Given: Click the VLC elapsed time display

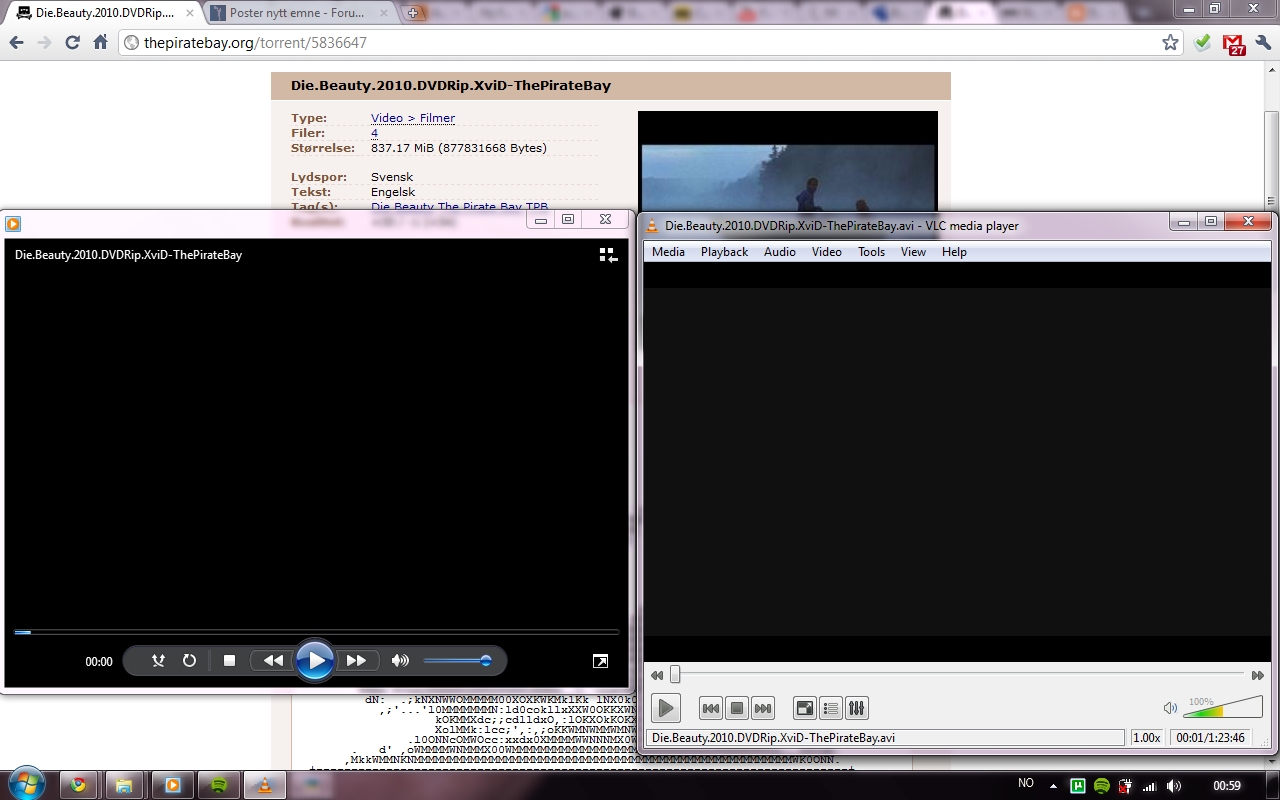Looking at the screenshot, I should [x=1211, y=738].
